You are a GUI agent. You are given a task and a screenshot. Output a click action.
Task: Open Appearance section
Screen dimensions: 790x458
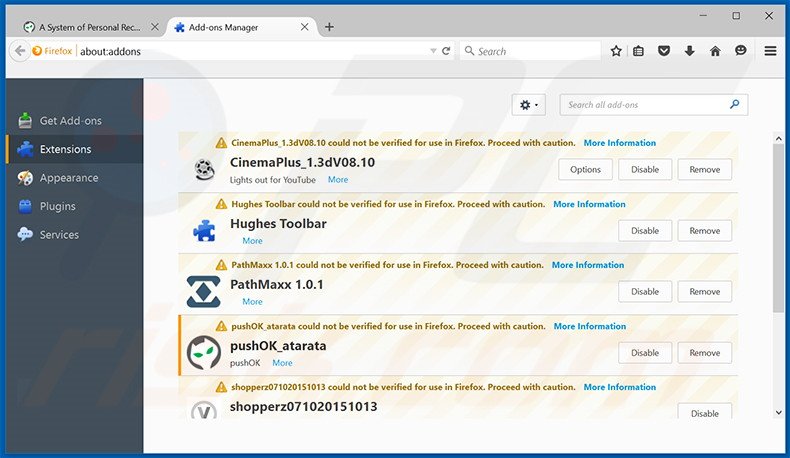coord(75,178)
